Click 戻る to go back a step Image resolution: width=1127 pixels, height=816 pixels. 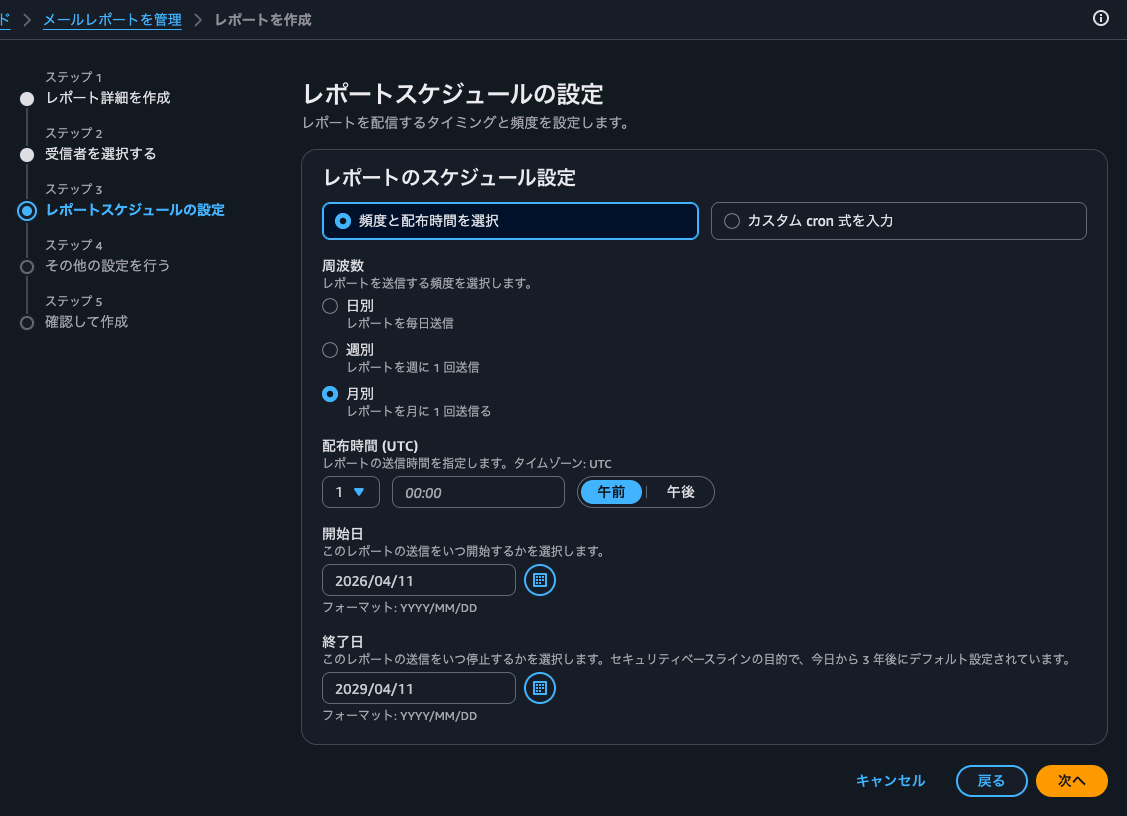tap(991, 781)
